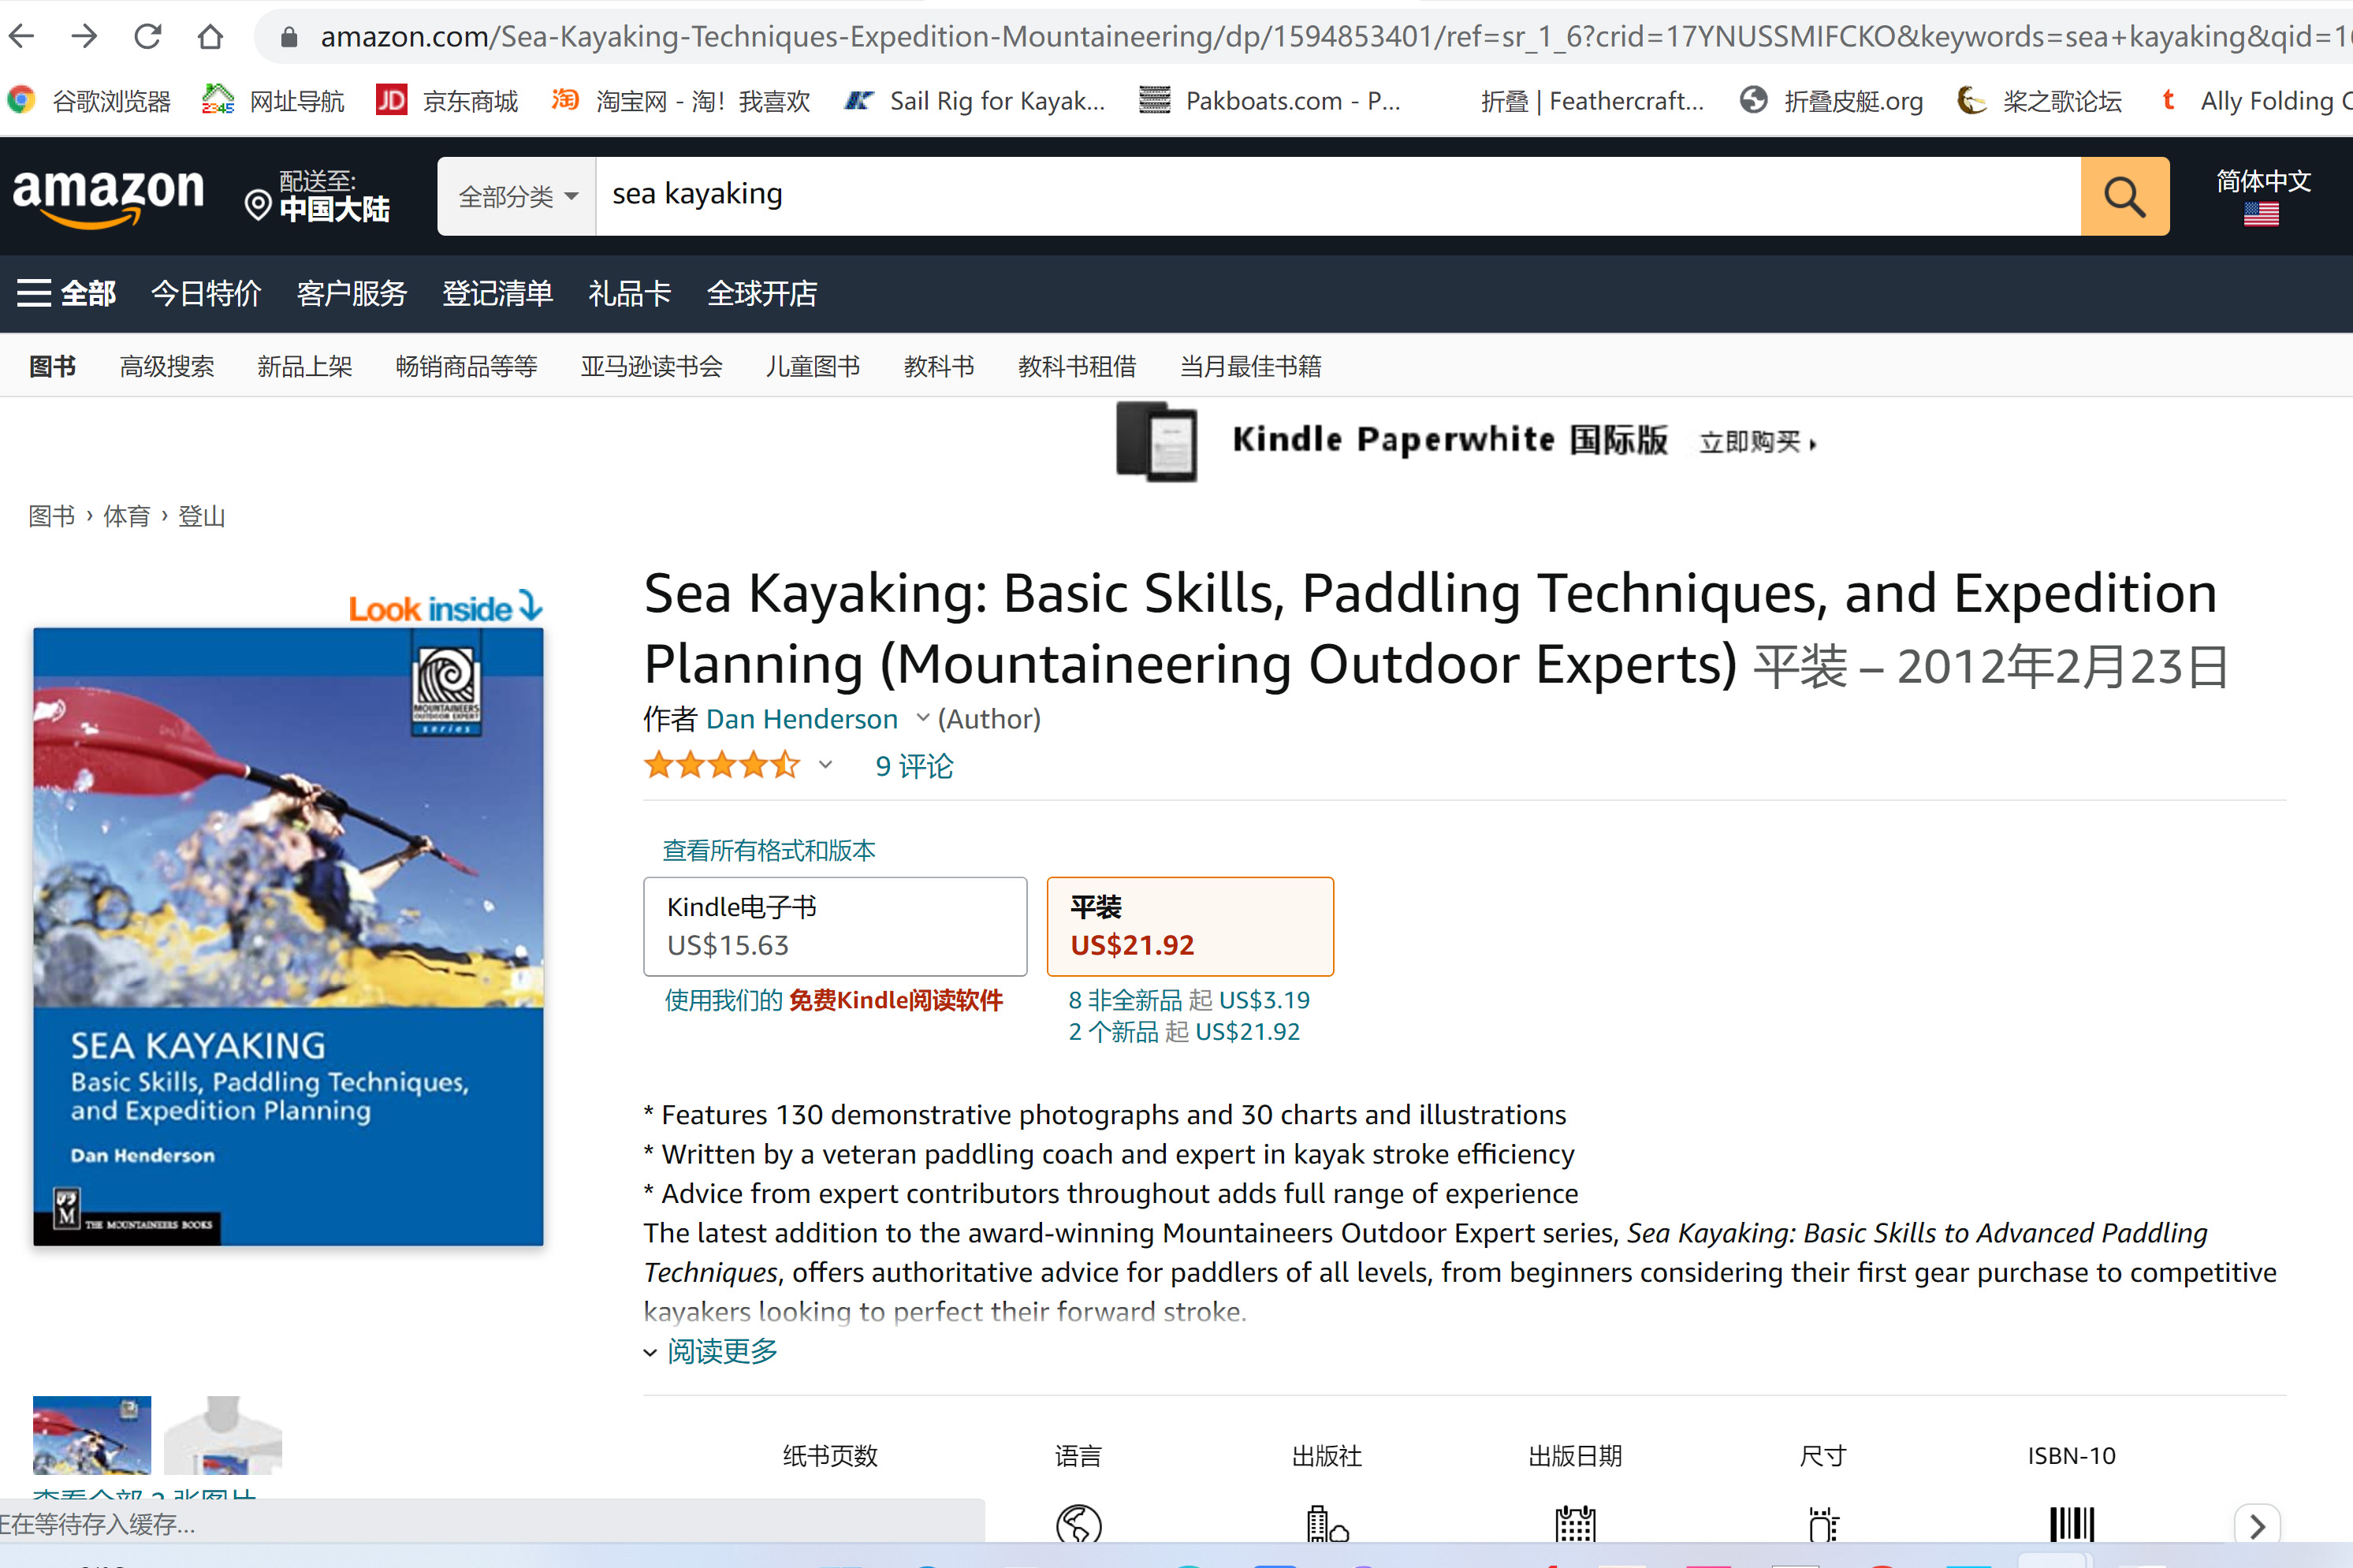Go to 礼品卡
The width and height of the screenshot is (2353, 1568).
tap(630, 294)
